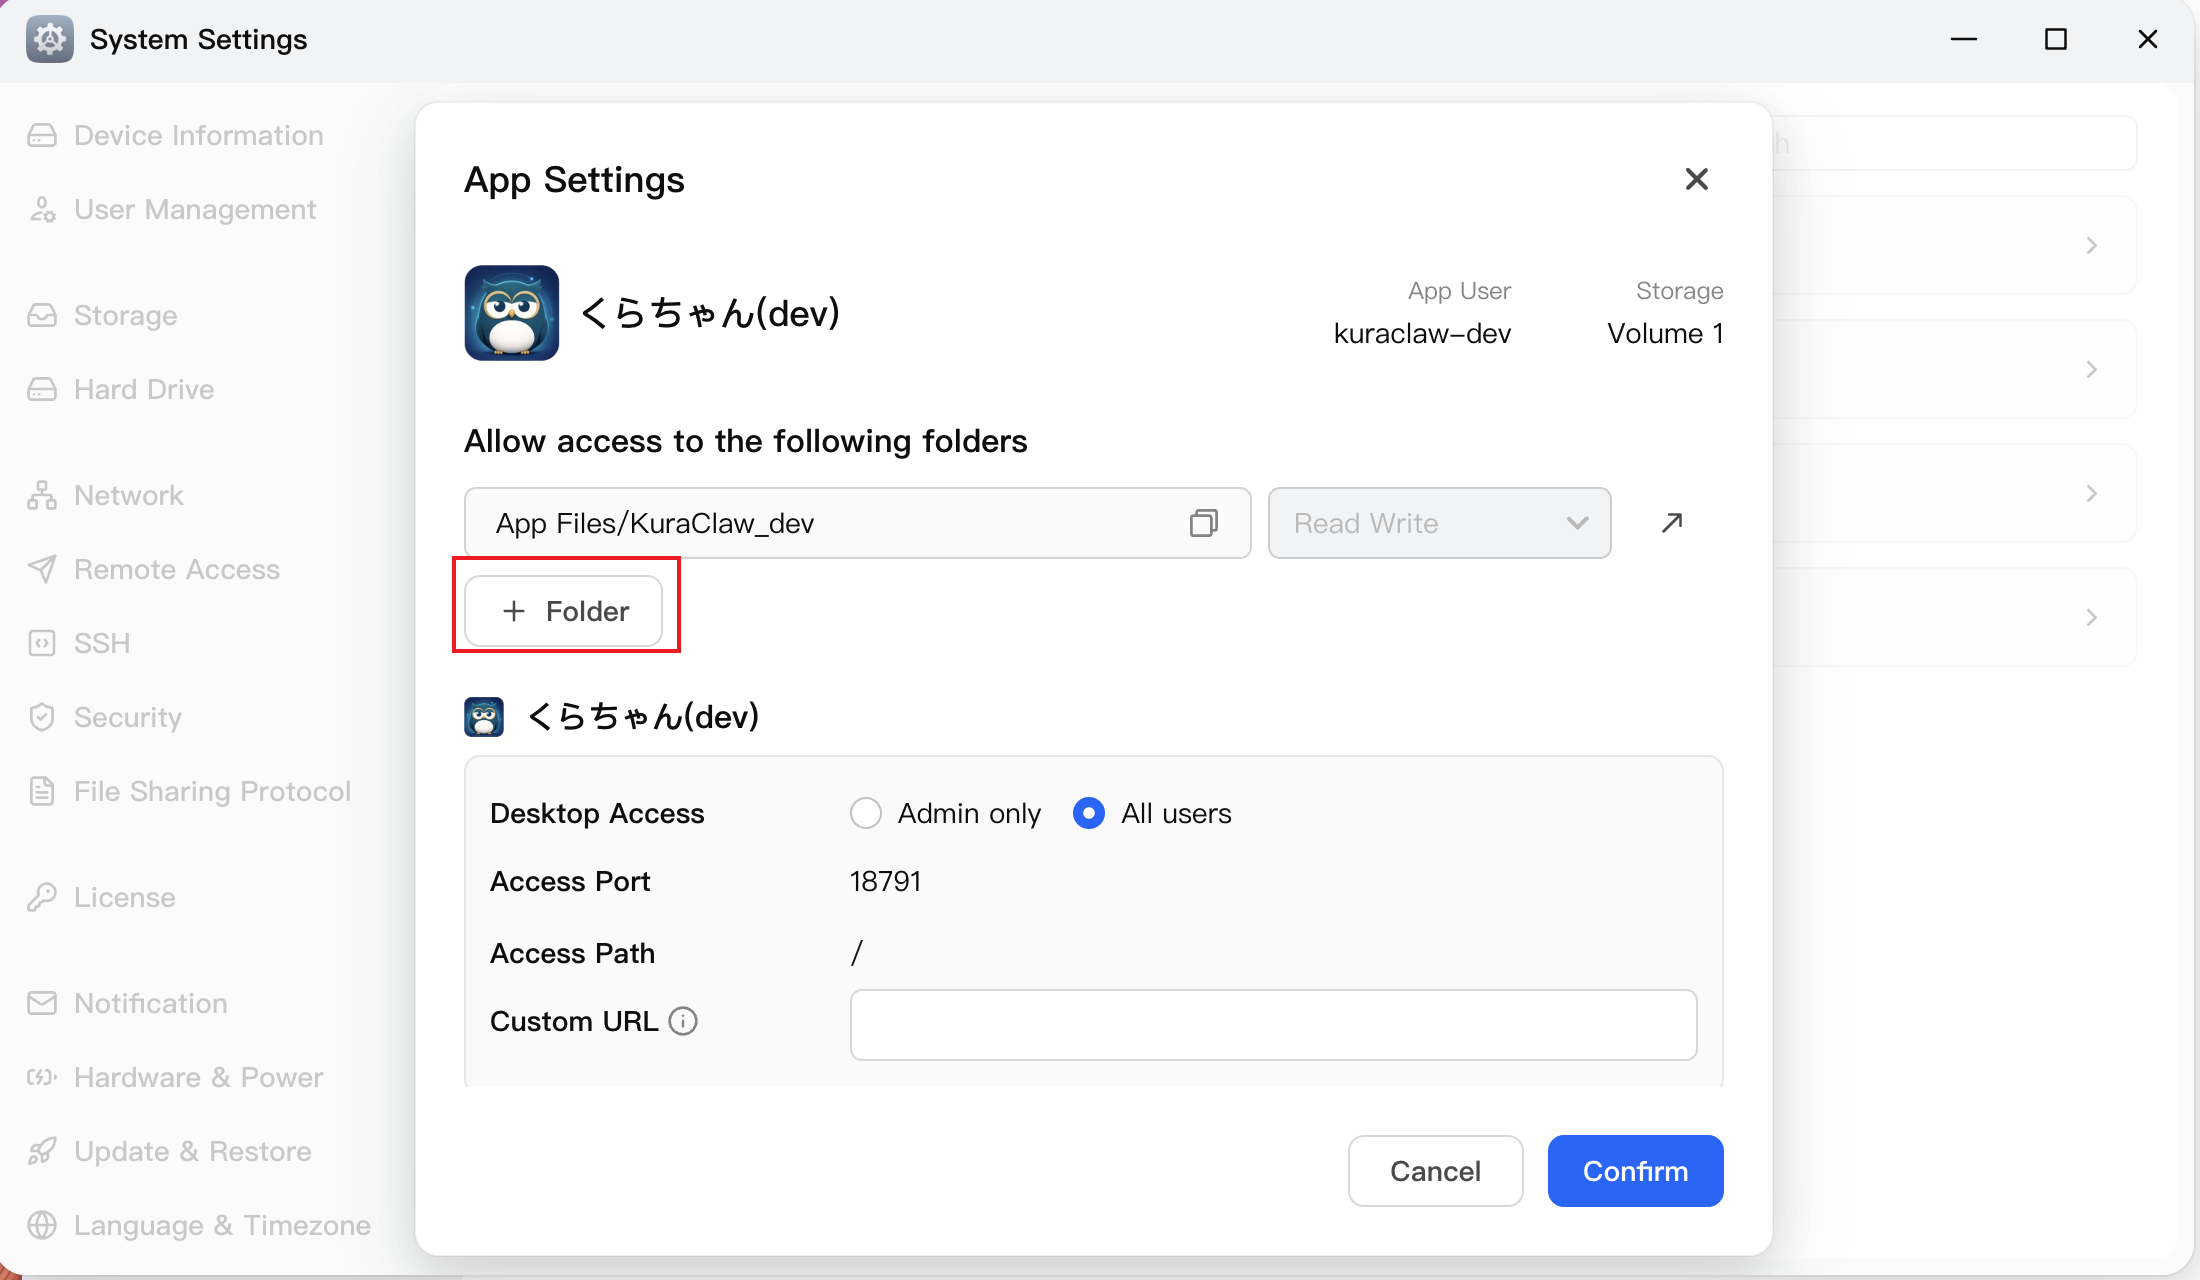Viewport: 2200px width, 1280px height.
Task: Select Language & Timezone in the sidebar
Action: (222, 1225)
